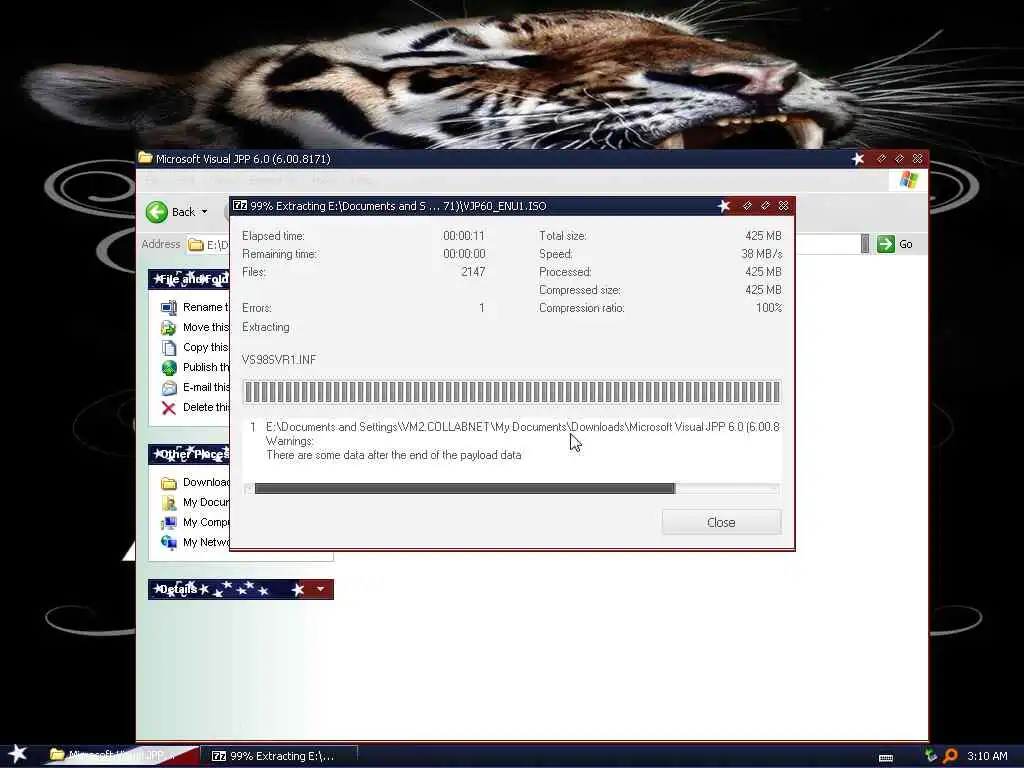Minimize the 7-Zip extraction dialog
The width and height of the screenshot is (1024, 768).
pos(746,206)
